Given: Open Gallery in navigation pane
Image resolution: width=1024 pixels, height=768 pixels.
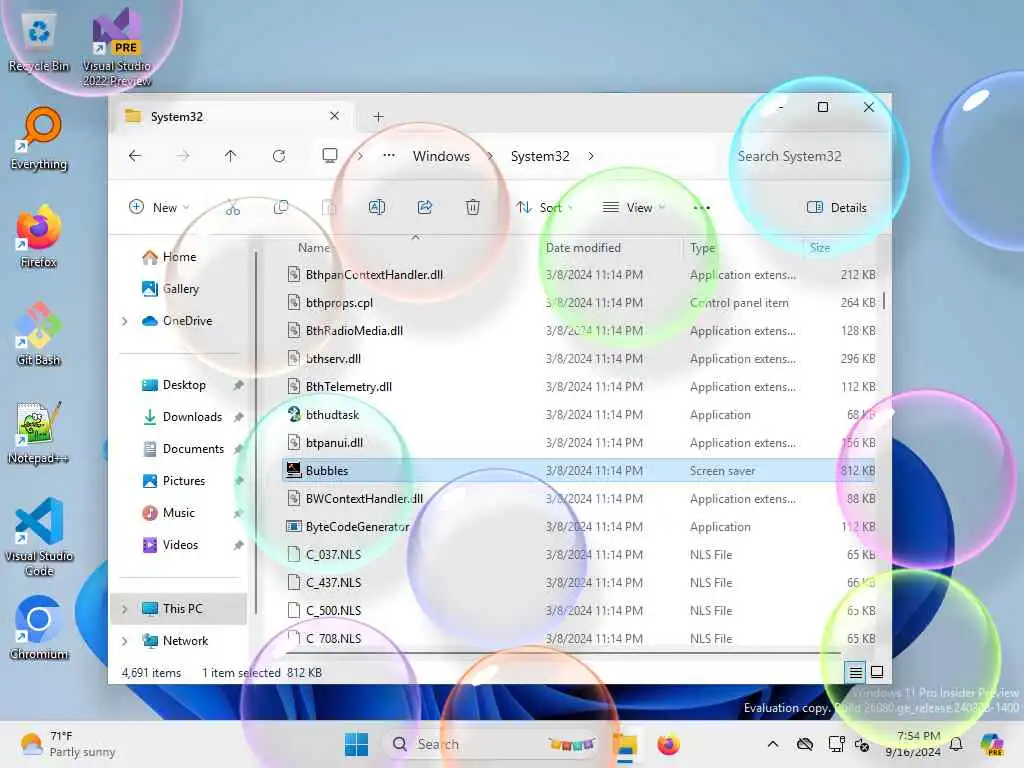Looking at the screenshot, I should (x=170, y=289).
